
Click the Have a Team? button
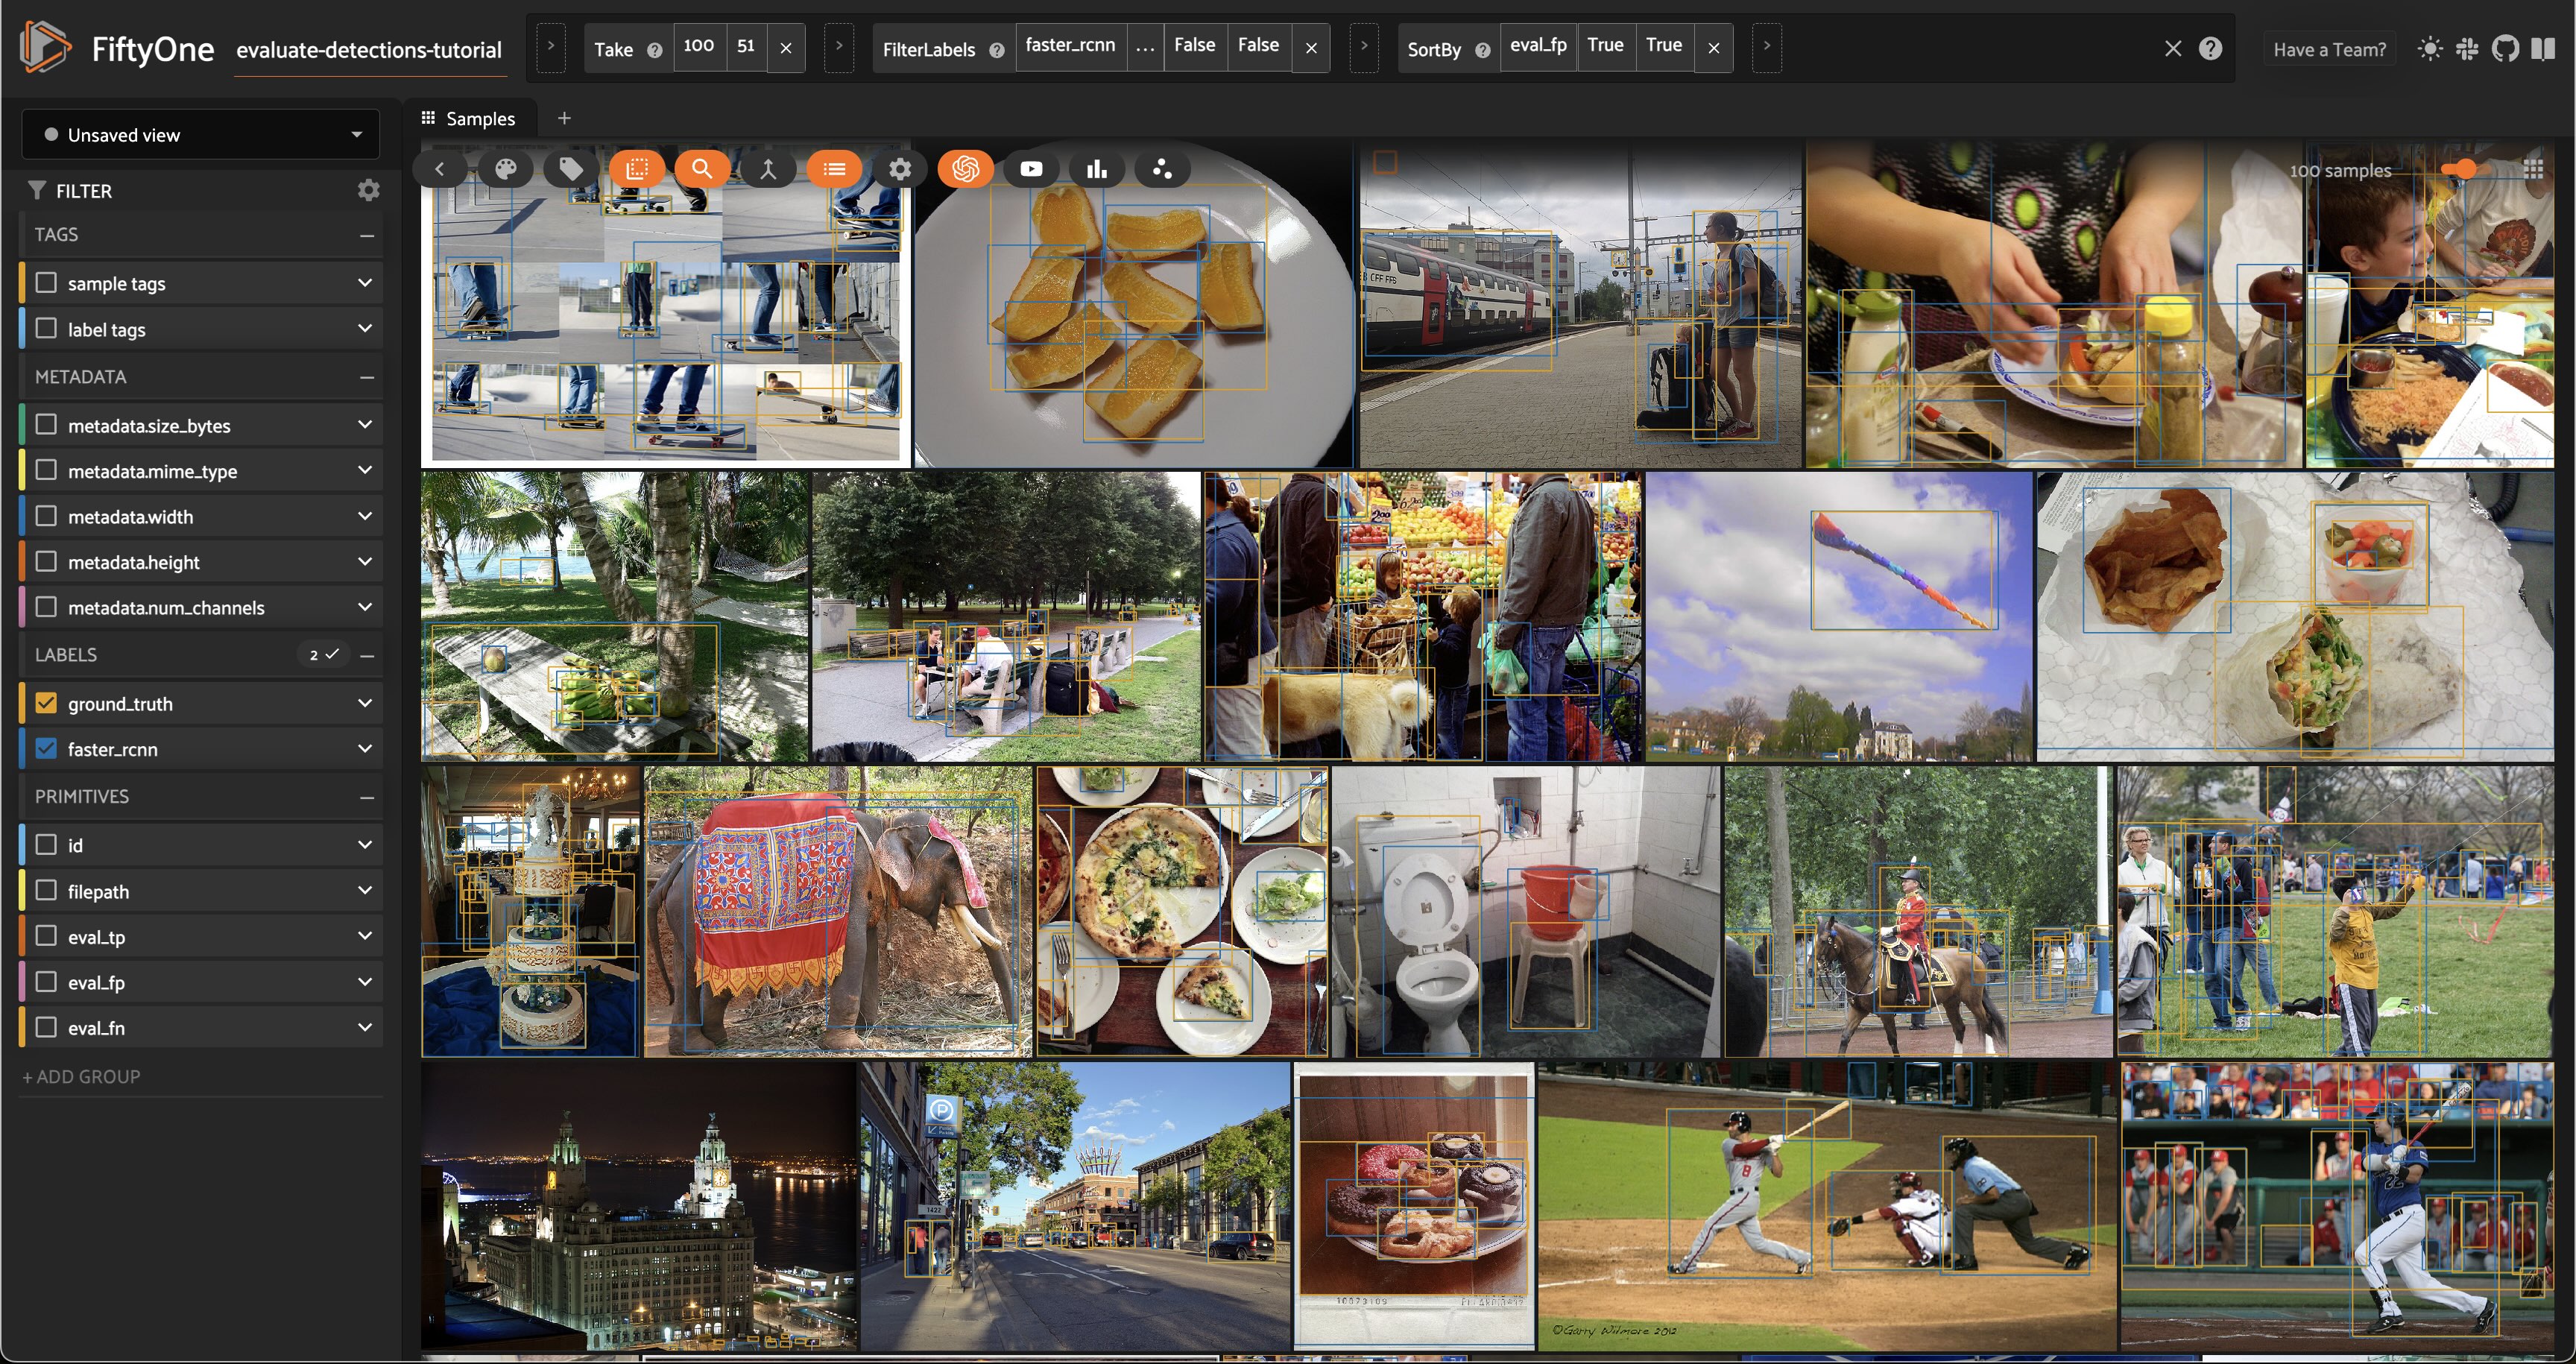pyautogui.click(x=2329, y=49)
